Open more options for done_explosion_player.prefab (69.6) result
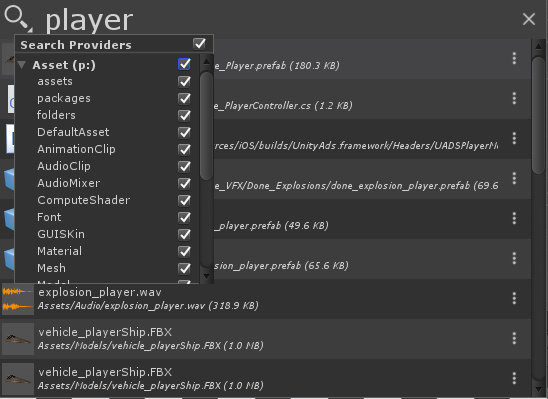This screenshot has width=548, height=399. coord(514,178)
